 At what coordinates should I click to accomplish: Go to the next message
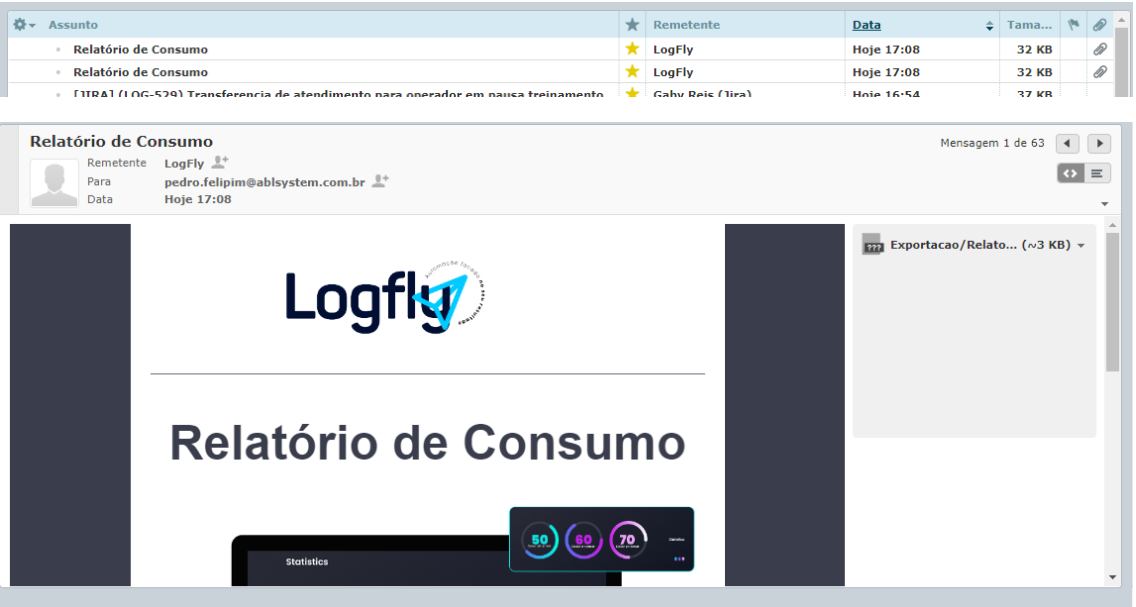pos(1099,143)
